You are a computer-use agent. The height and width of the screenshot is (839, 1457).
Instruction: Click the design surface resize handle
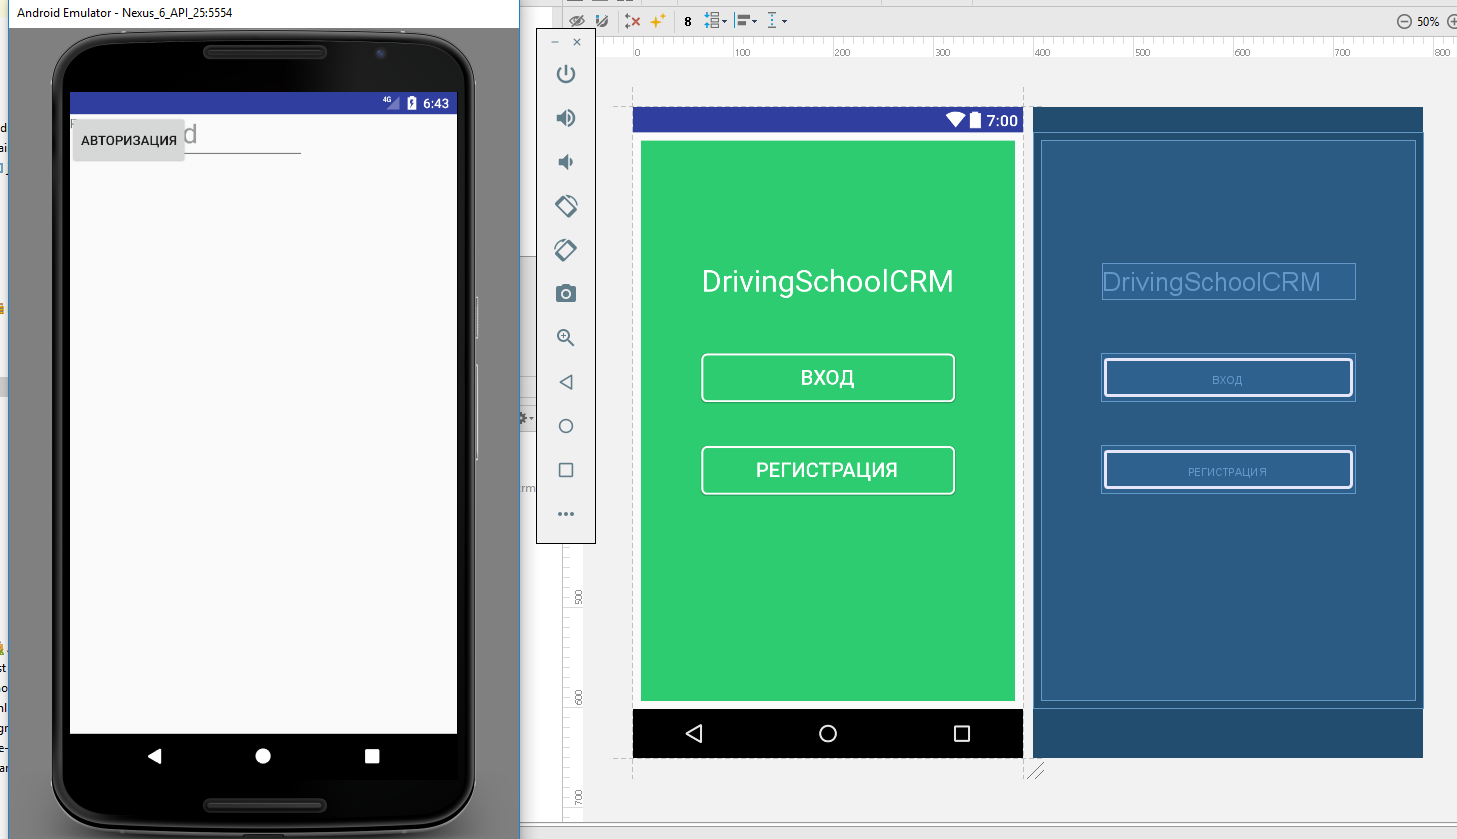coord(1036,771)
